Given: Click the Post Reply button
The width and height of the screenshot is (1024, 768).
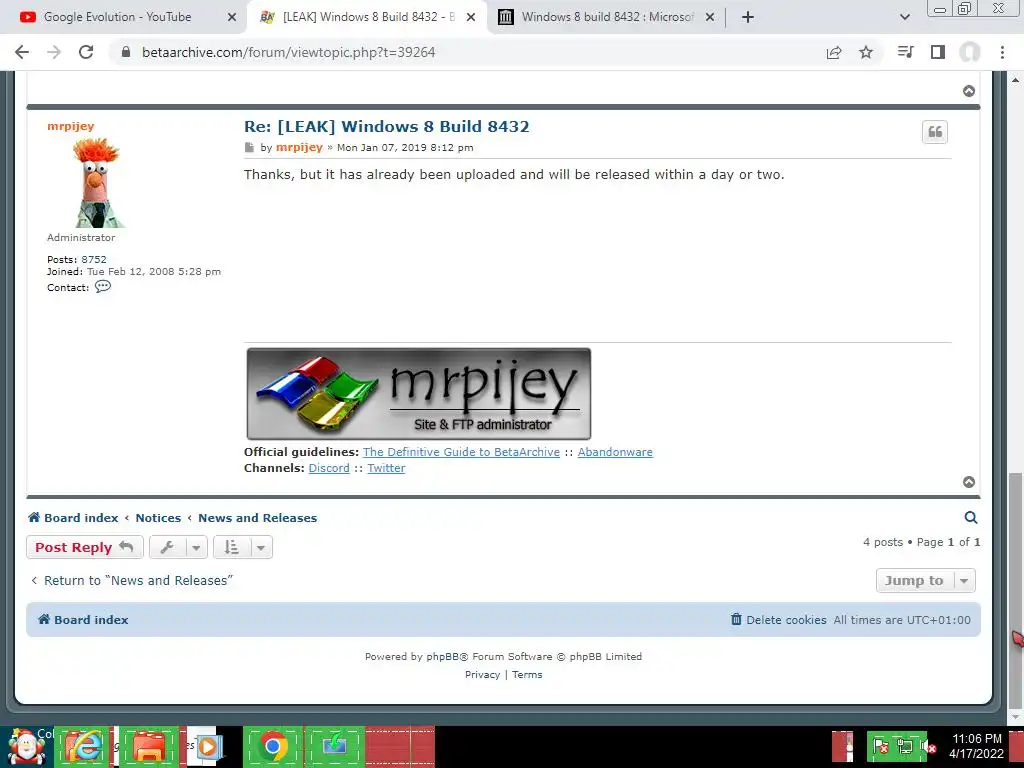Looking at the screenshot, I should 84,547.
